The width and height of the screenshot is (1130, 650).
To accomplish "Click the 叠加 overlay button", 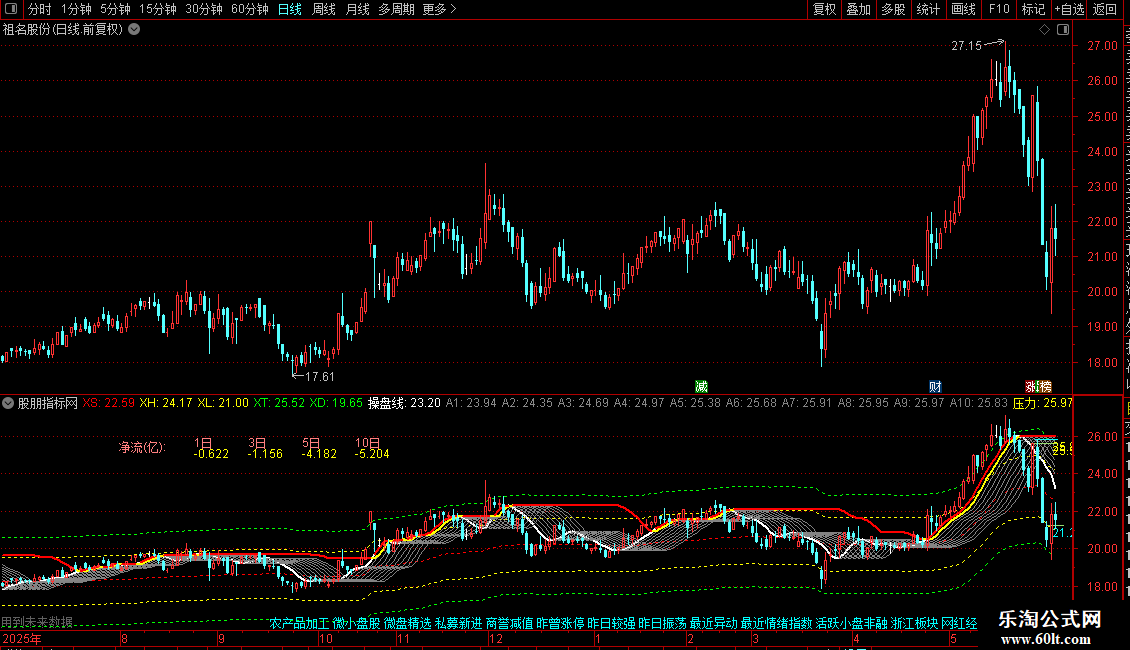I will [858, 9].
